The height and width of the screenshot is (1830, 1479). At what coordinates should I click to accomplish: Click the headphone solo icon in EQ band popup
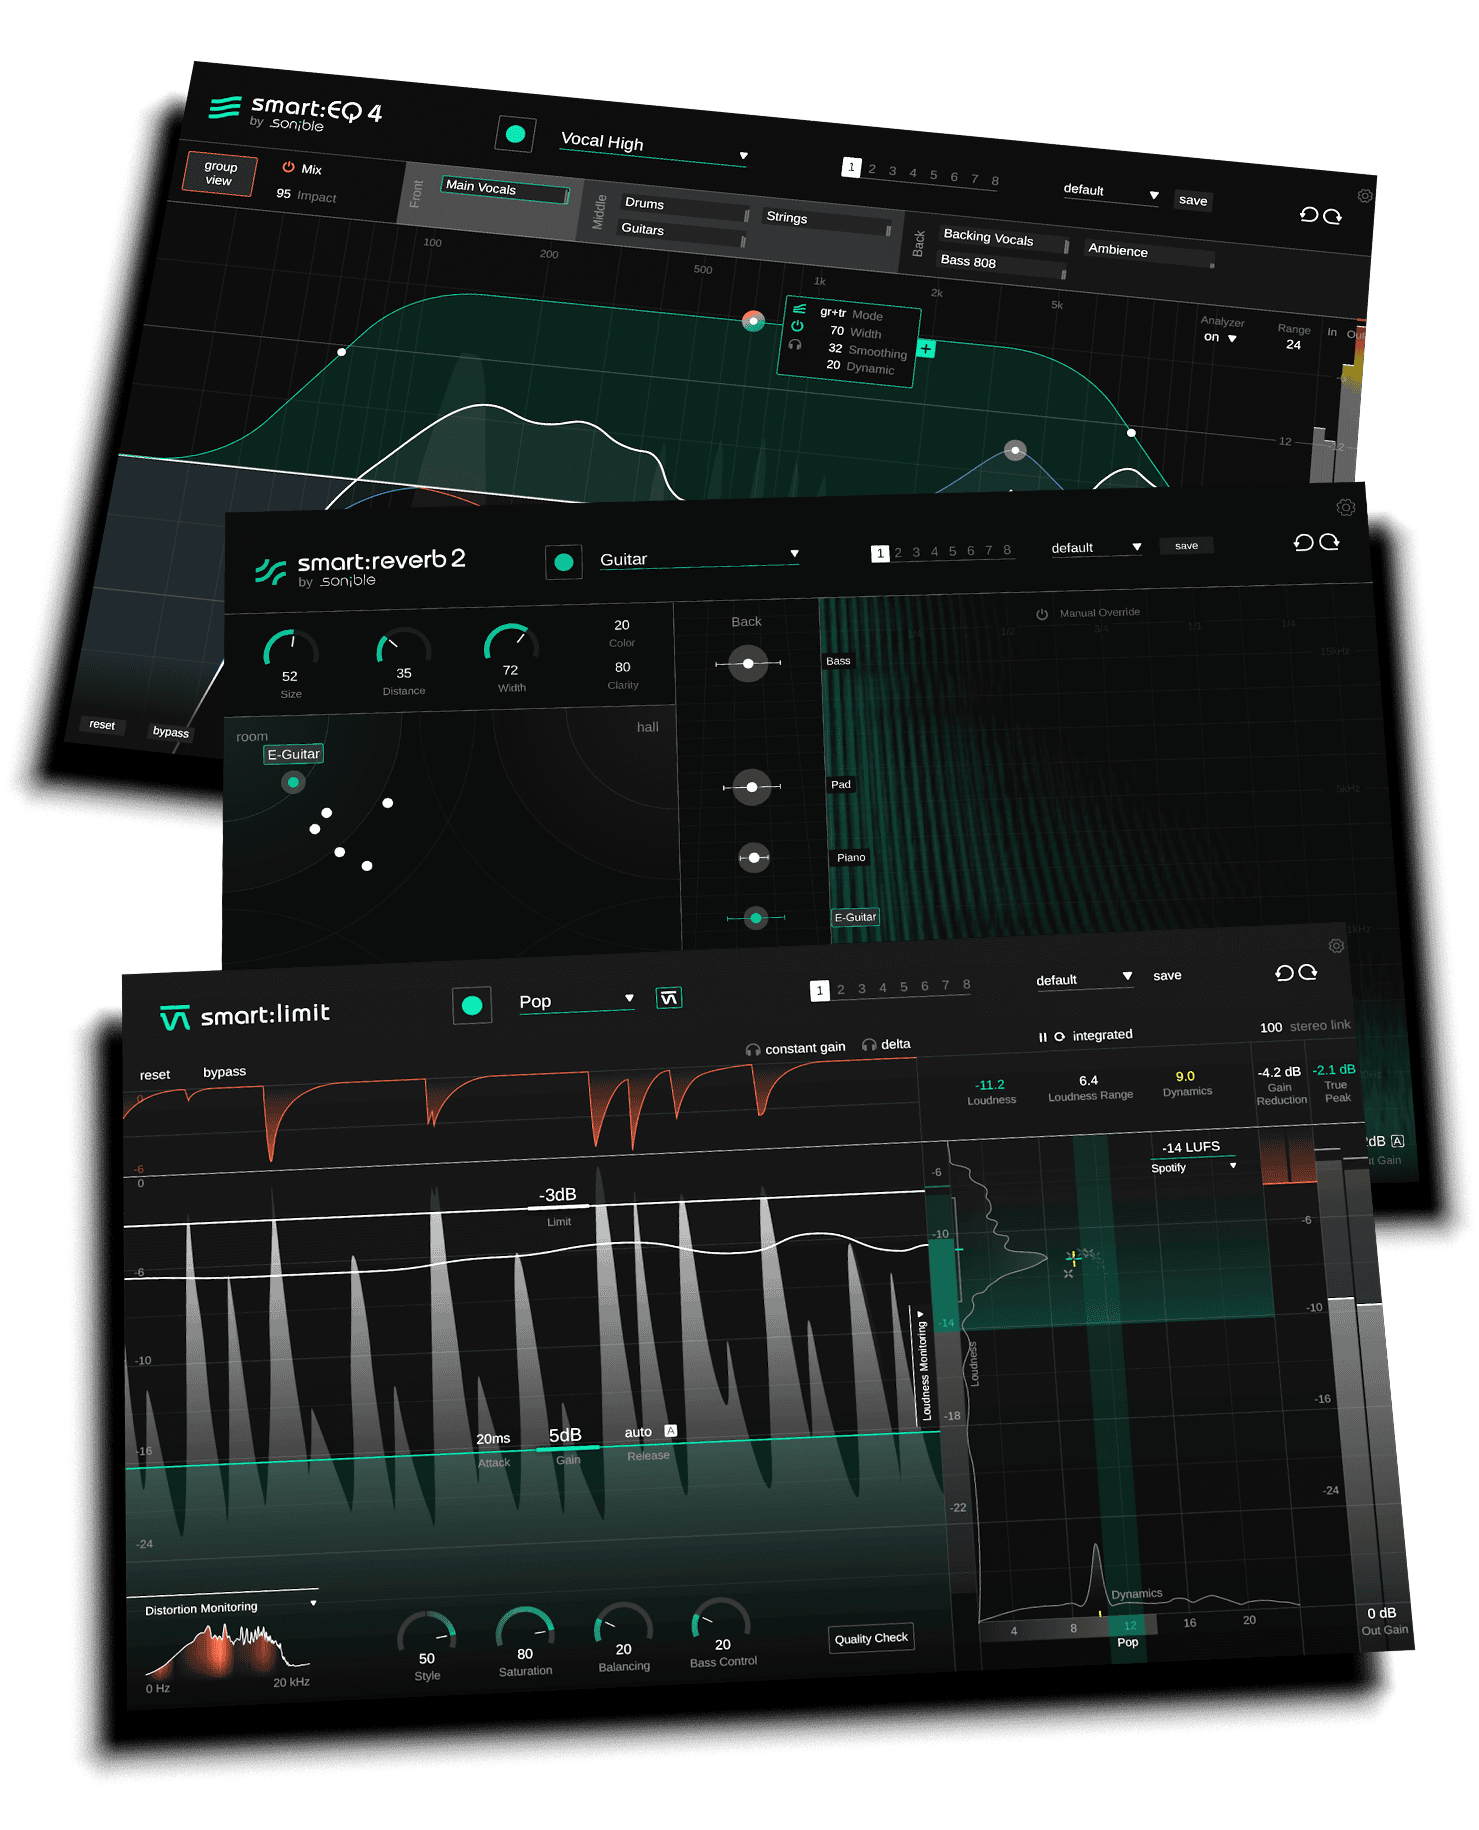pyautogui.click(x=795, y=344)
